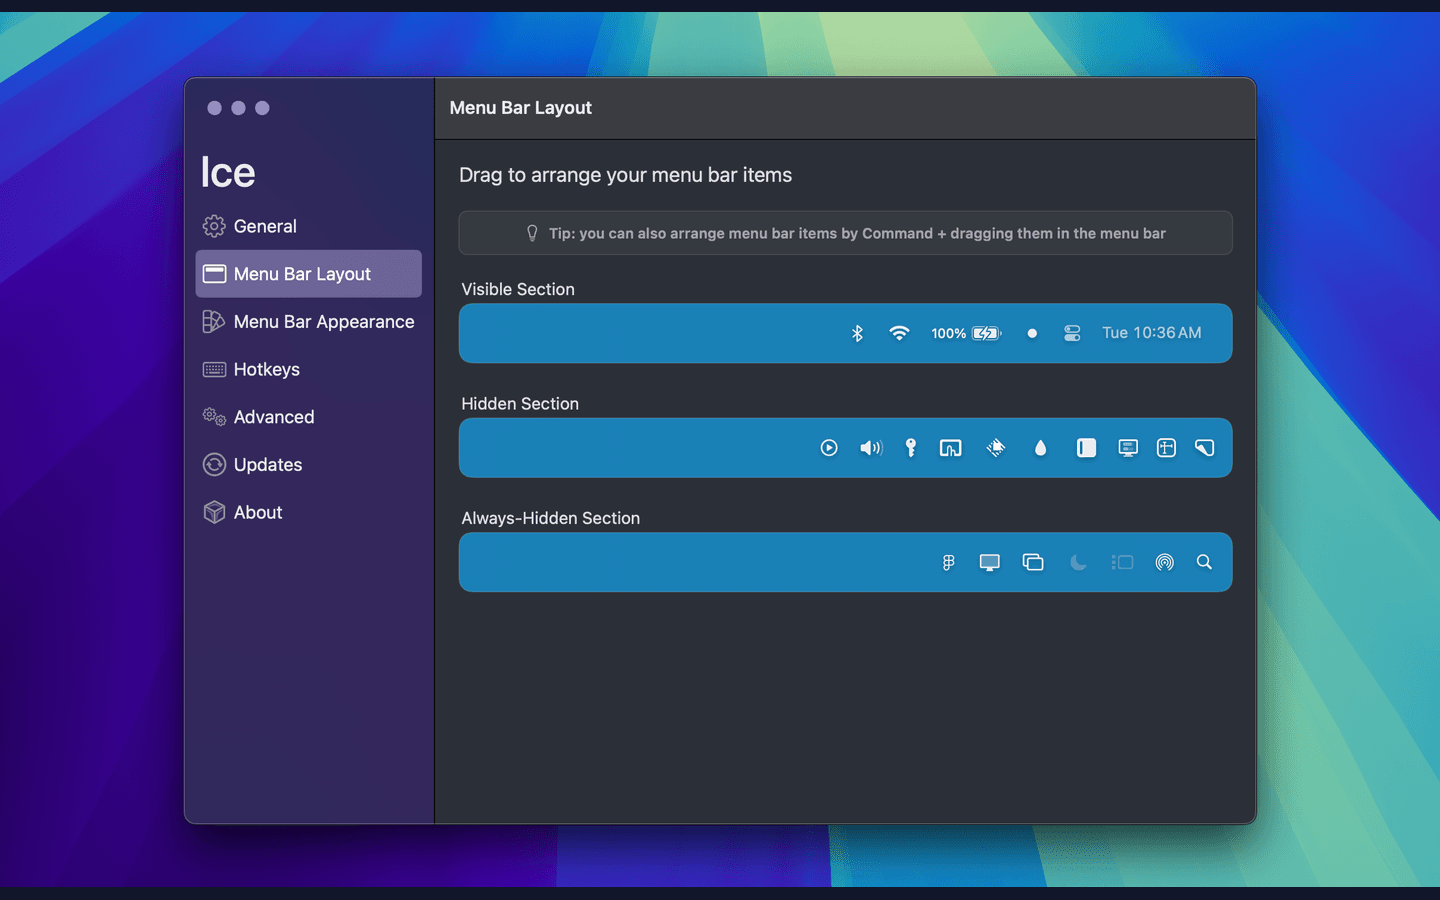Click the water droplet icon
This screenshot has width=1440, height=900.
point(1041,448)
